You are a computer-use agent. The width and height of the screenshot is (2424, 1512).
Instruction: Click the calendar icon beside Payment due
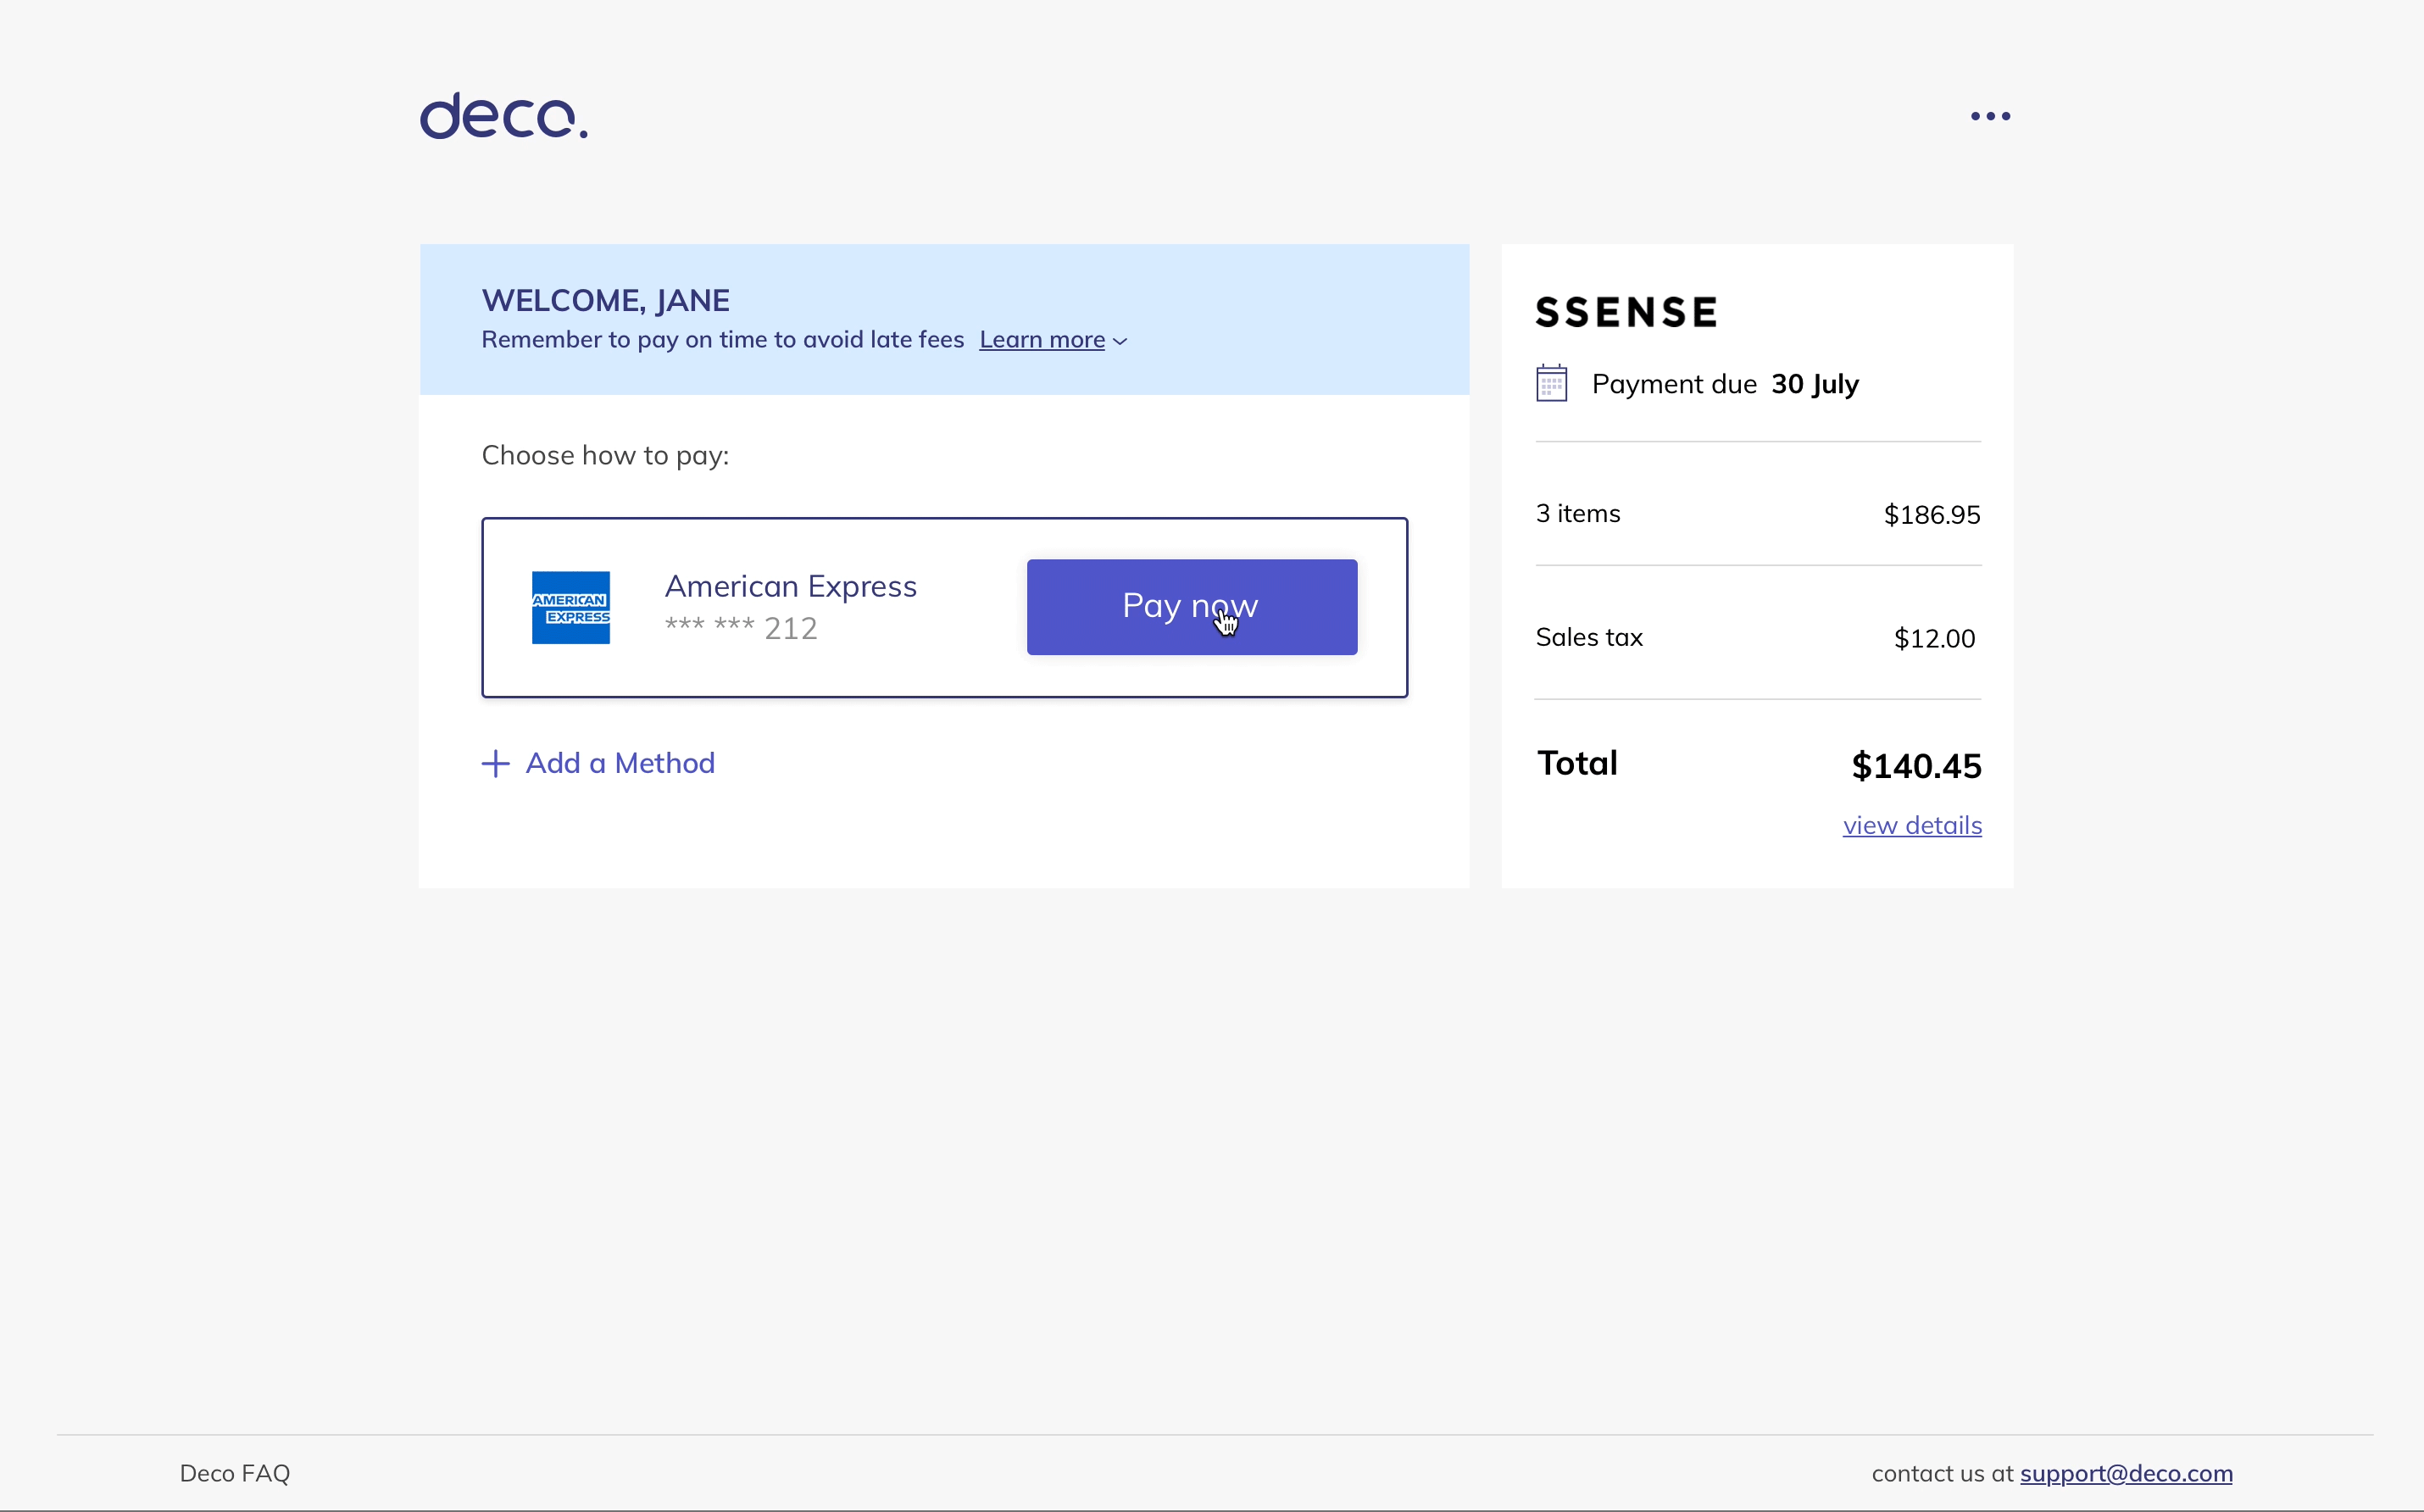click(1551, 384)
